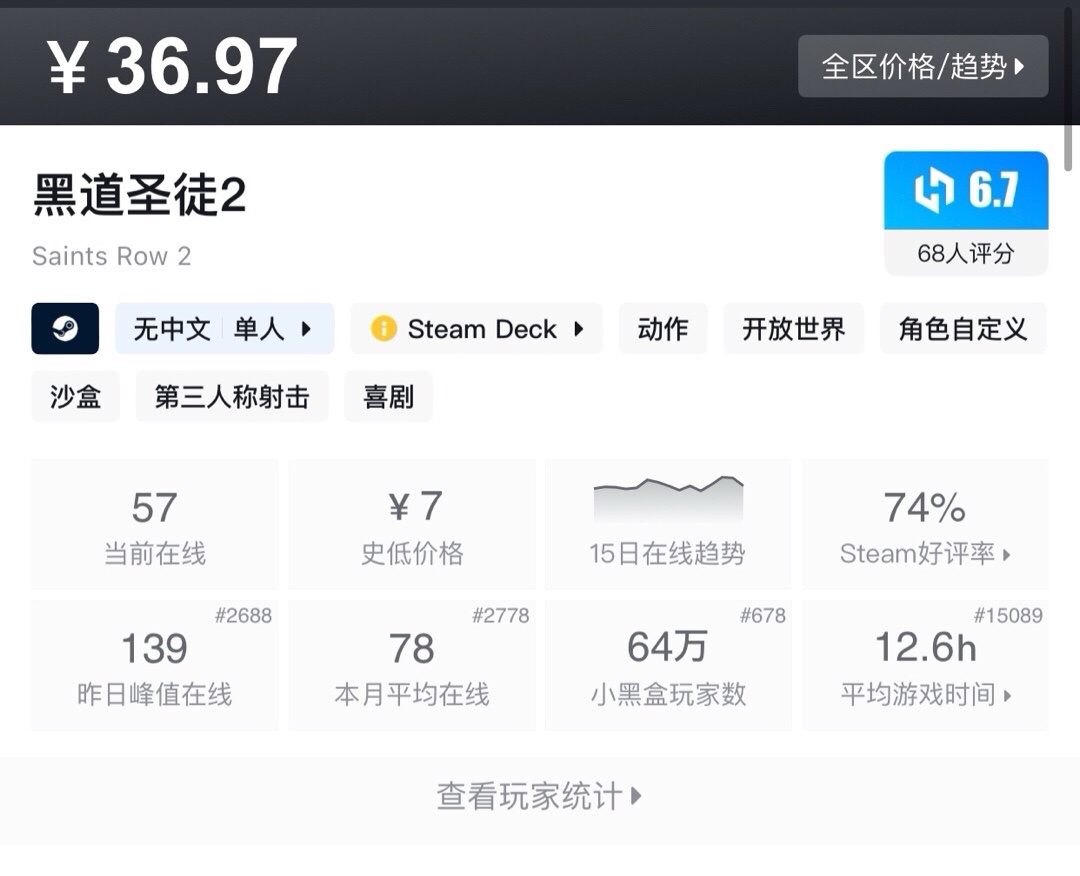Viewport: 1080px width, 876px height.
Task: Open 全区价格/趋势 price trend button
Action: click(x=923, y=66)
